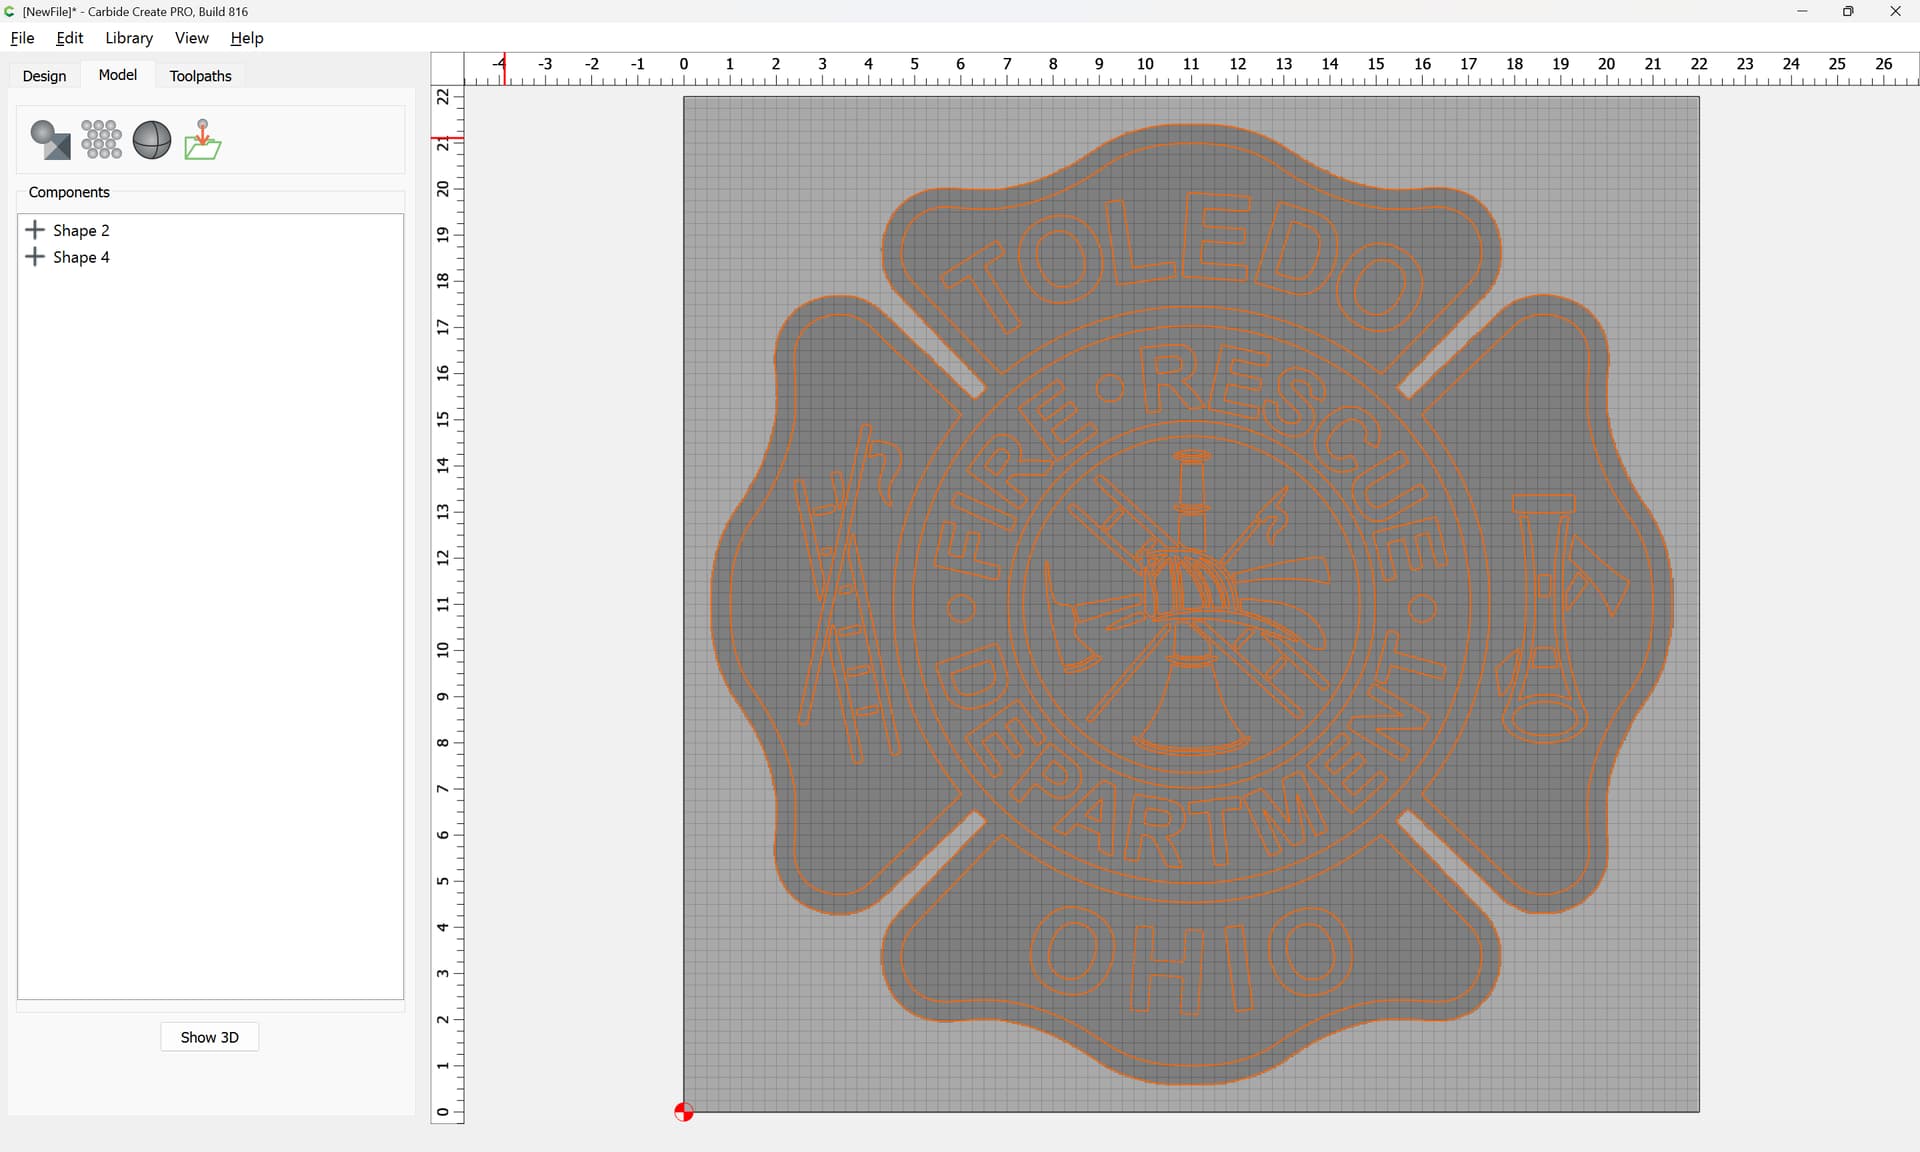
Task: Select the round sphere model icon
Action: point(152,140)
